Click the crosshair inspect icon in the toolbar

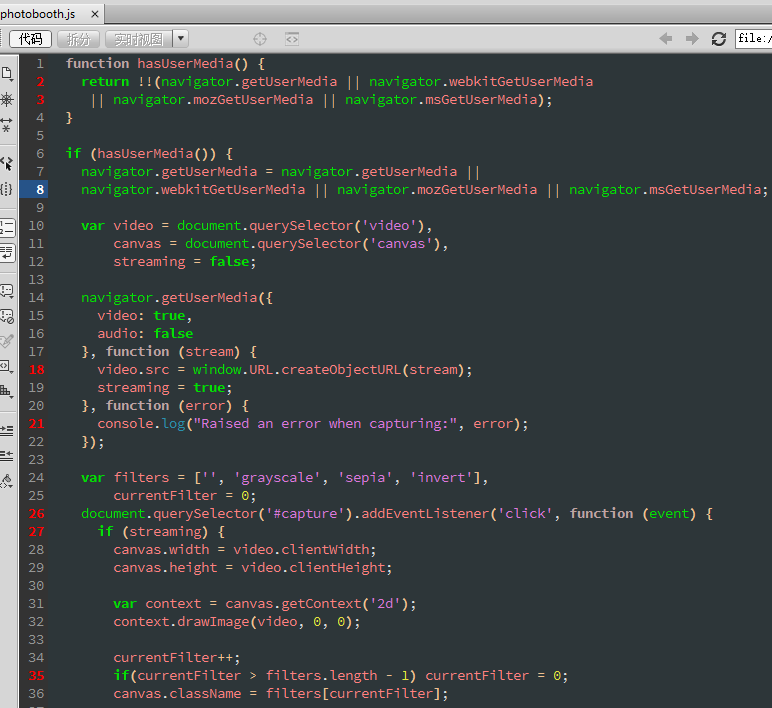click(260, 39)
